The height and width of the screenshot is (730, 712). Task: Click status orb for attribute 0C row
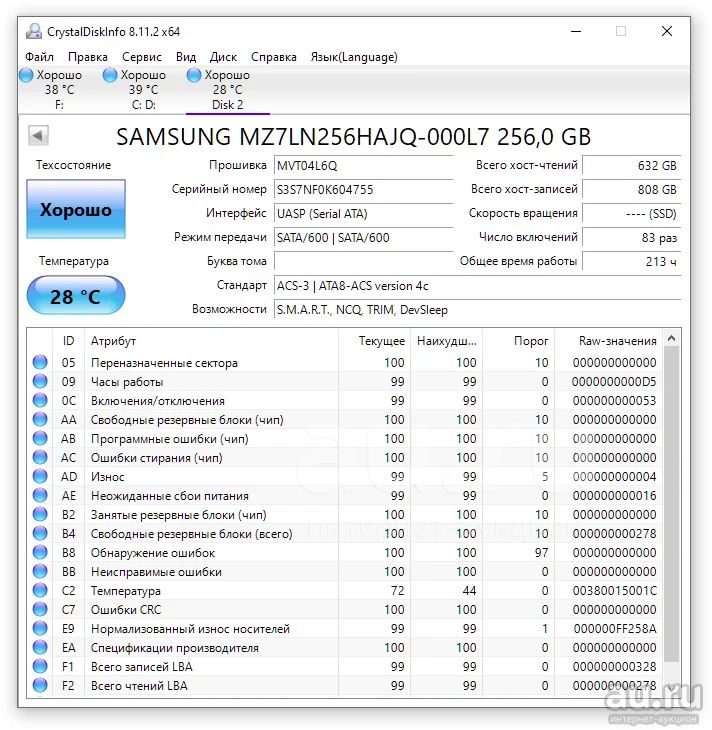coord(40,400)
